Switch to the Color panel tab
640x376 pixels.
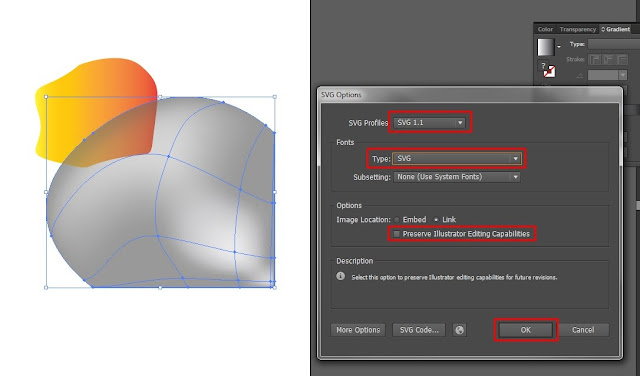[x=545, y=29]
